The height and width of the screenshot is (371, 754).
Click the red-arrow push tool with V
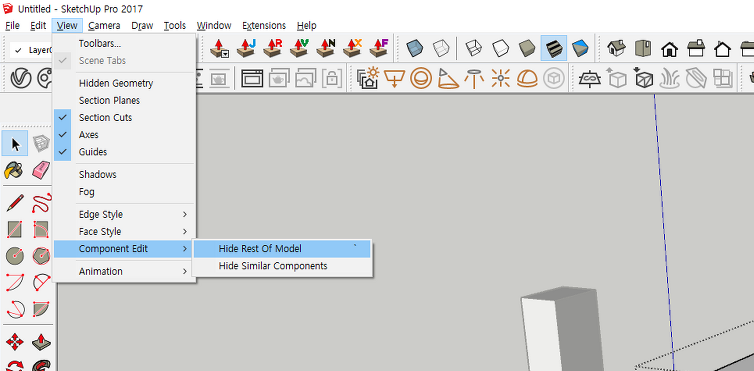click(x=299, y=49)
